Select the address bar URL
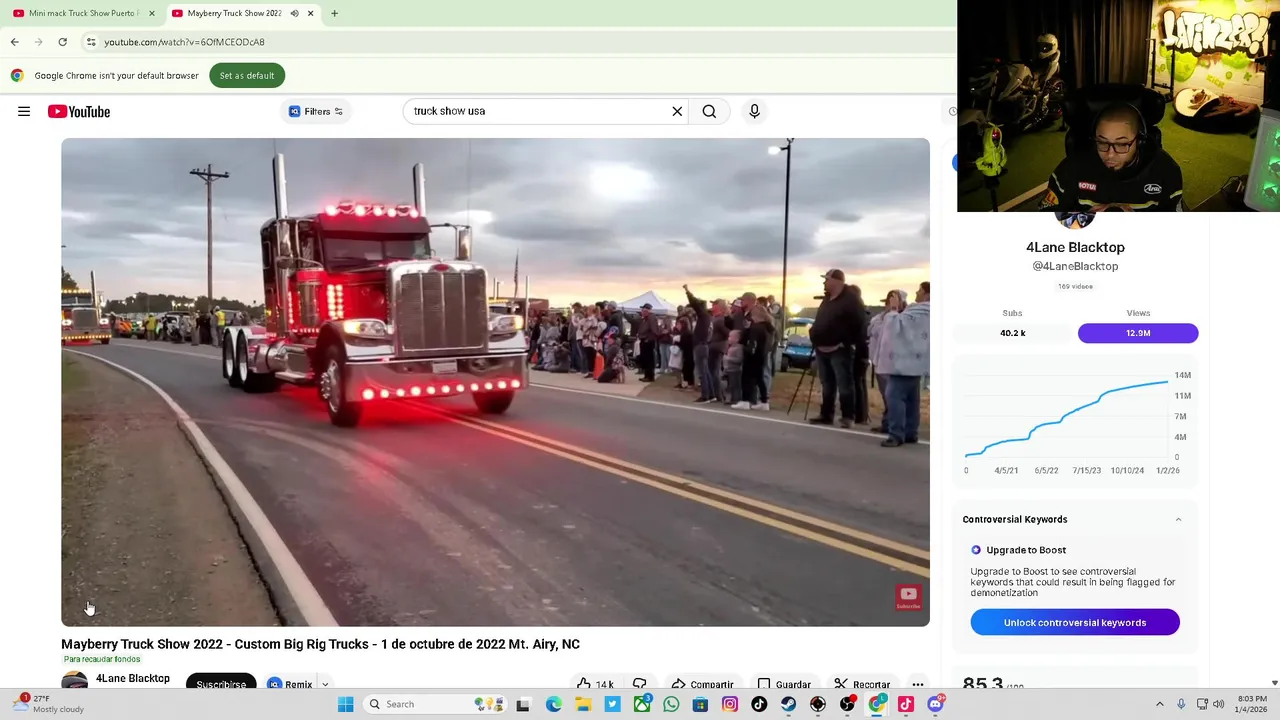Image resolution: width=1280 pixels, height=720 pixels. [x=184, y=42]
